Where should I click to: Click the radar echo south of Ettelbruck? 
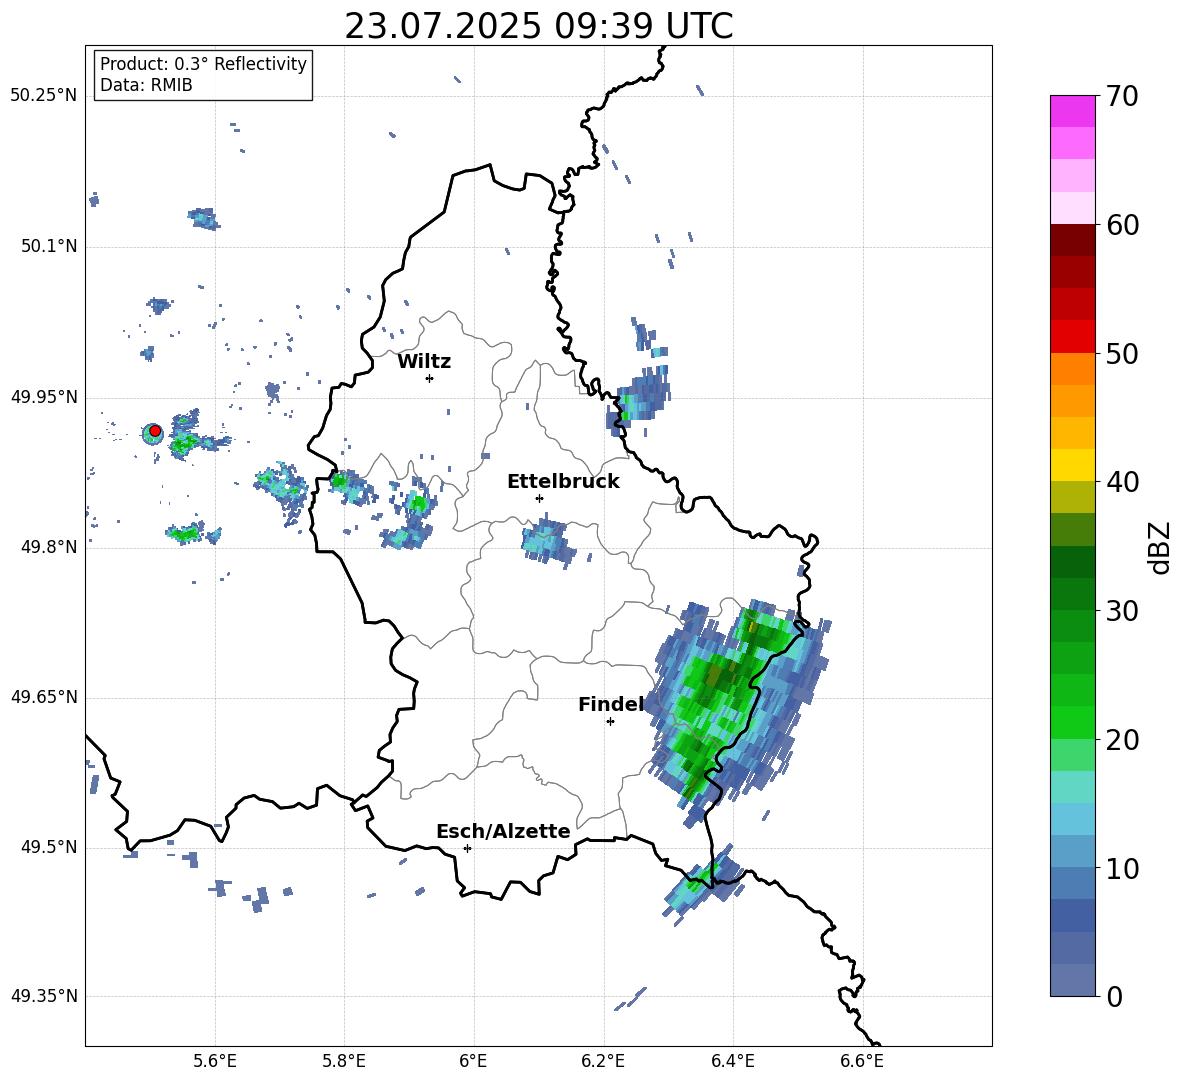(x=548, y=541)
